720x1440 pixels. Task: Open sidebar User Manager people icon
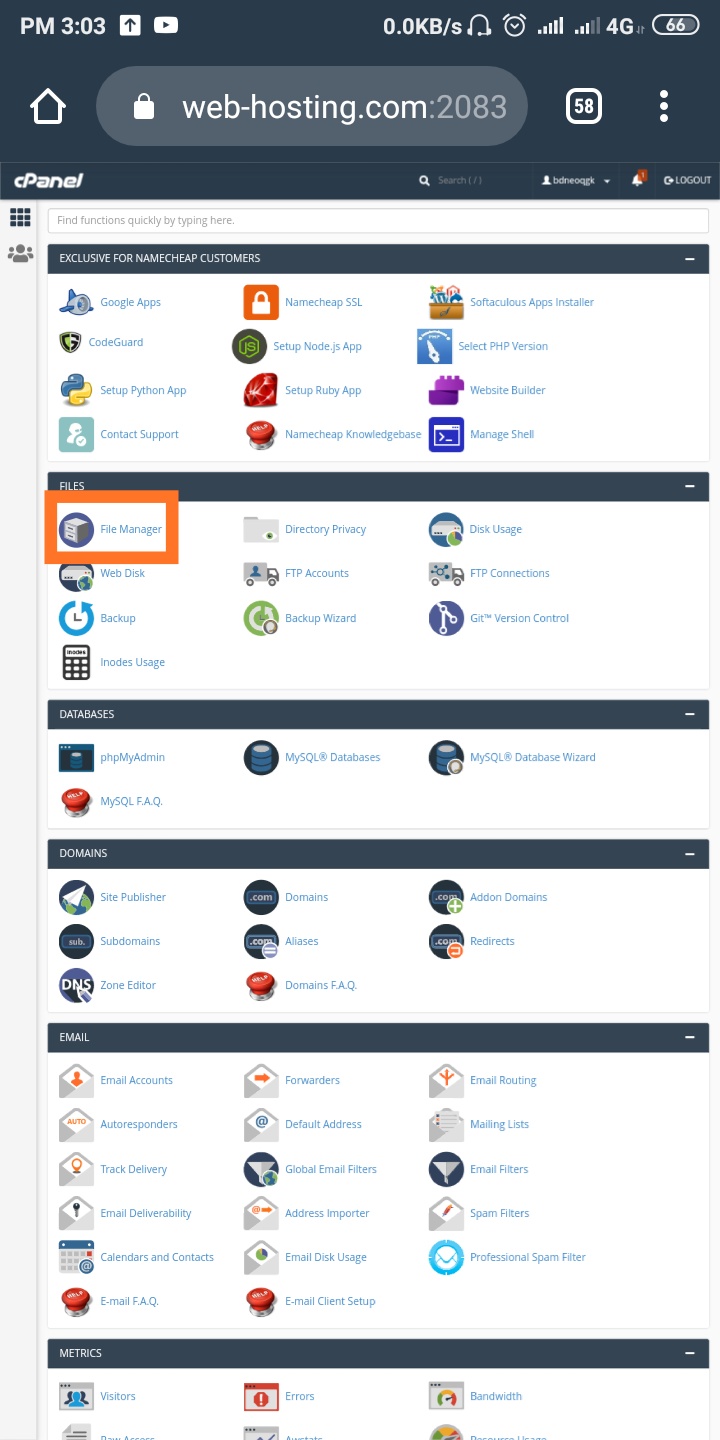[20, 253]
